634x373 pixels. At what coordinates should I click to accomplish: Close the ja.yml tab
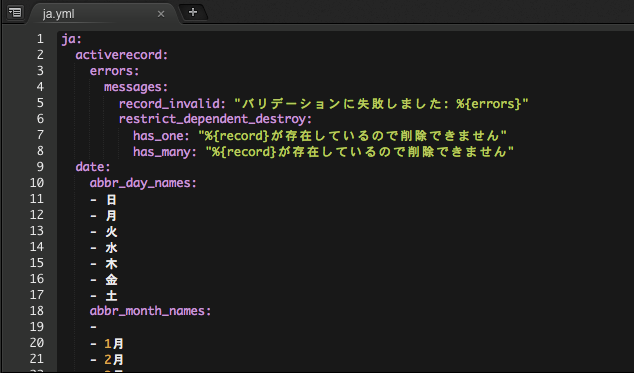pos(161,14)
